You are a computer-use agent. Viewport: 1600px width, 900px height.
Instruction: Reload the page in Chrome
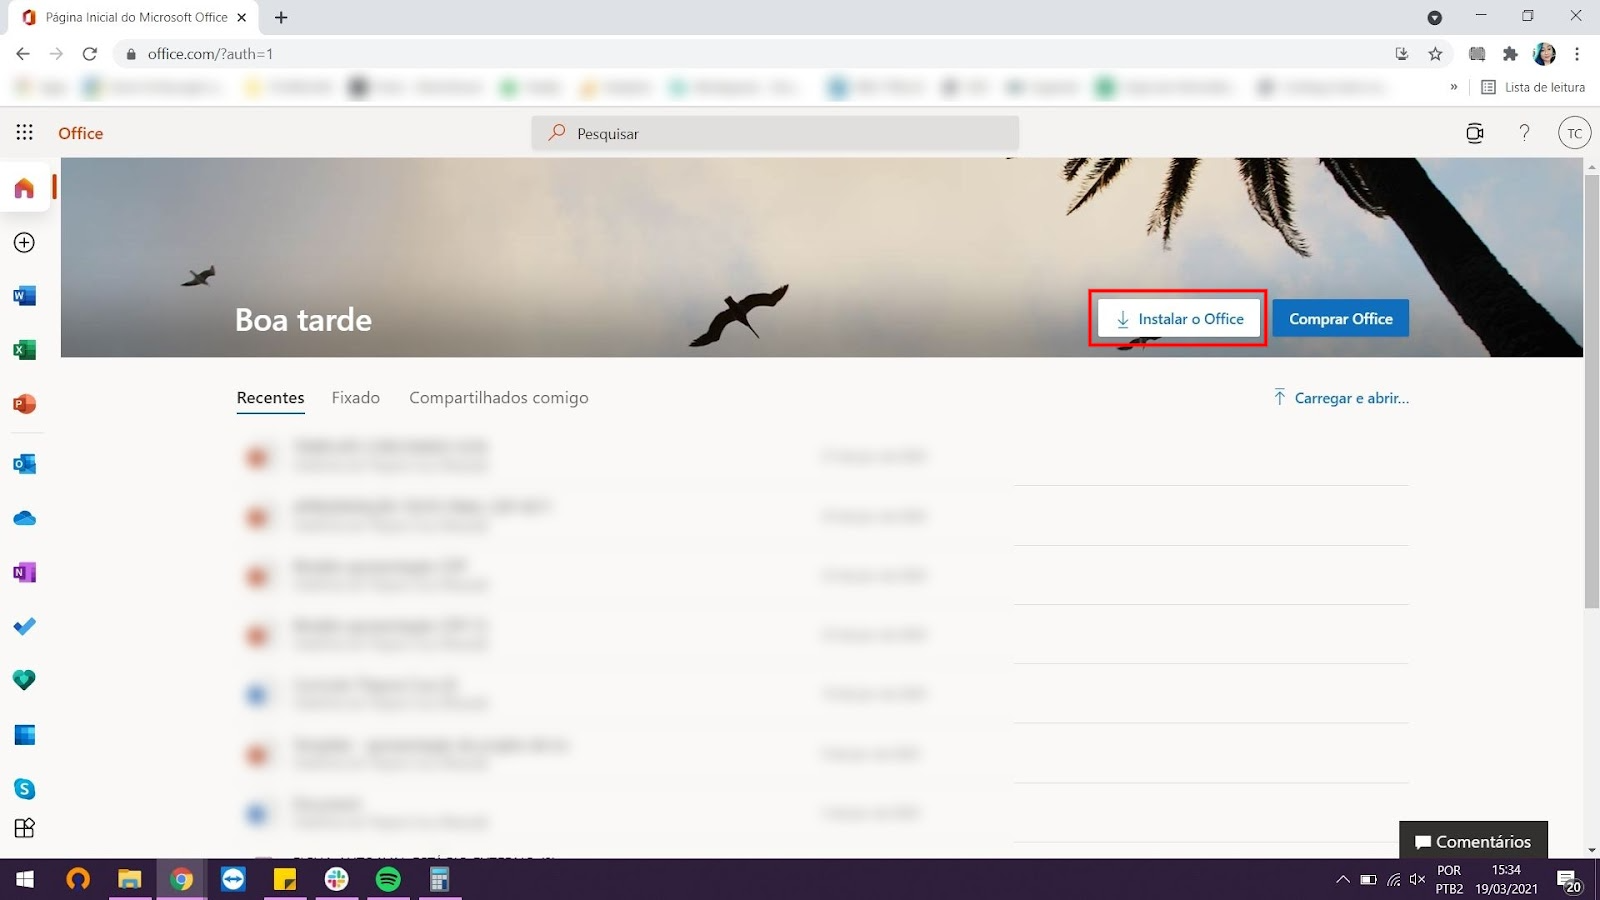pos(90,54)
